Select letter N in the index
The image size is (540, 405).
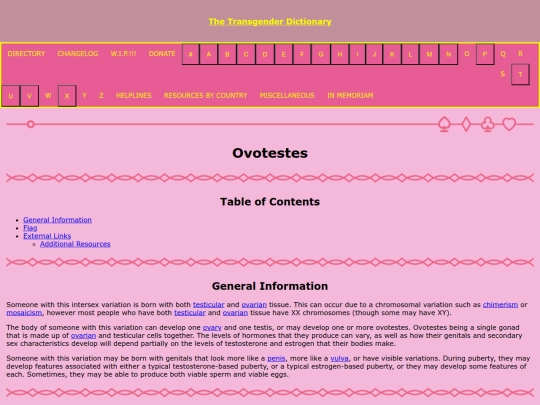tap(448, 54)
